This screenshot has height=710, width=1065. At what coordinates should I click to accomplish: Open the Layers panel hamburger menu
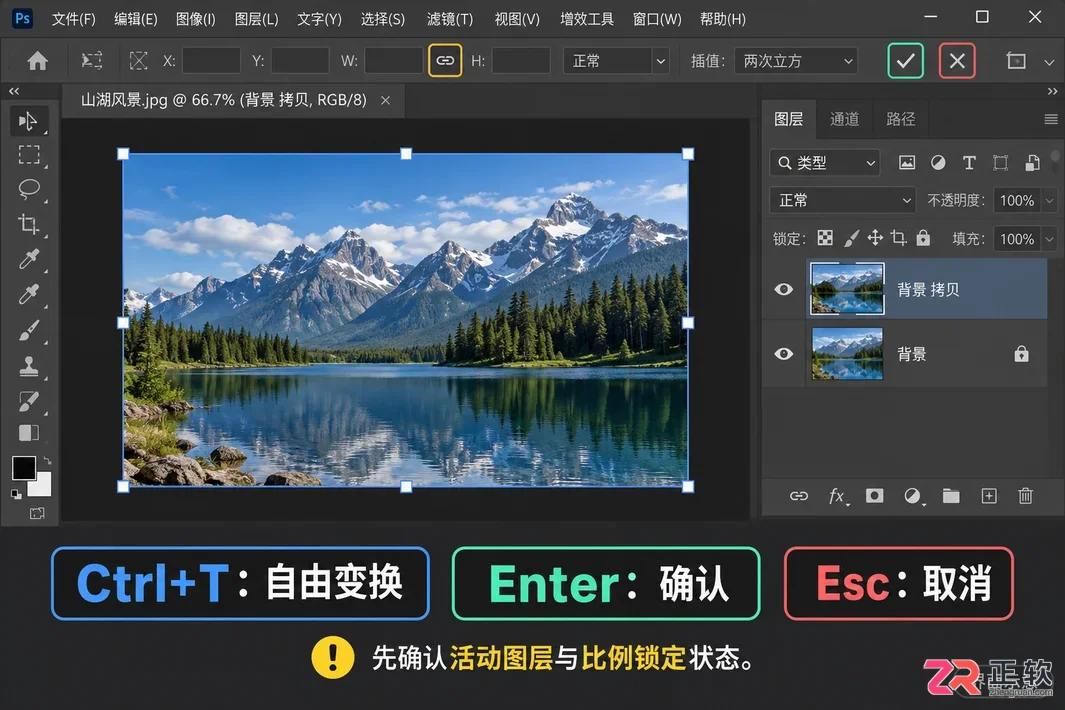[1051, 119]
